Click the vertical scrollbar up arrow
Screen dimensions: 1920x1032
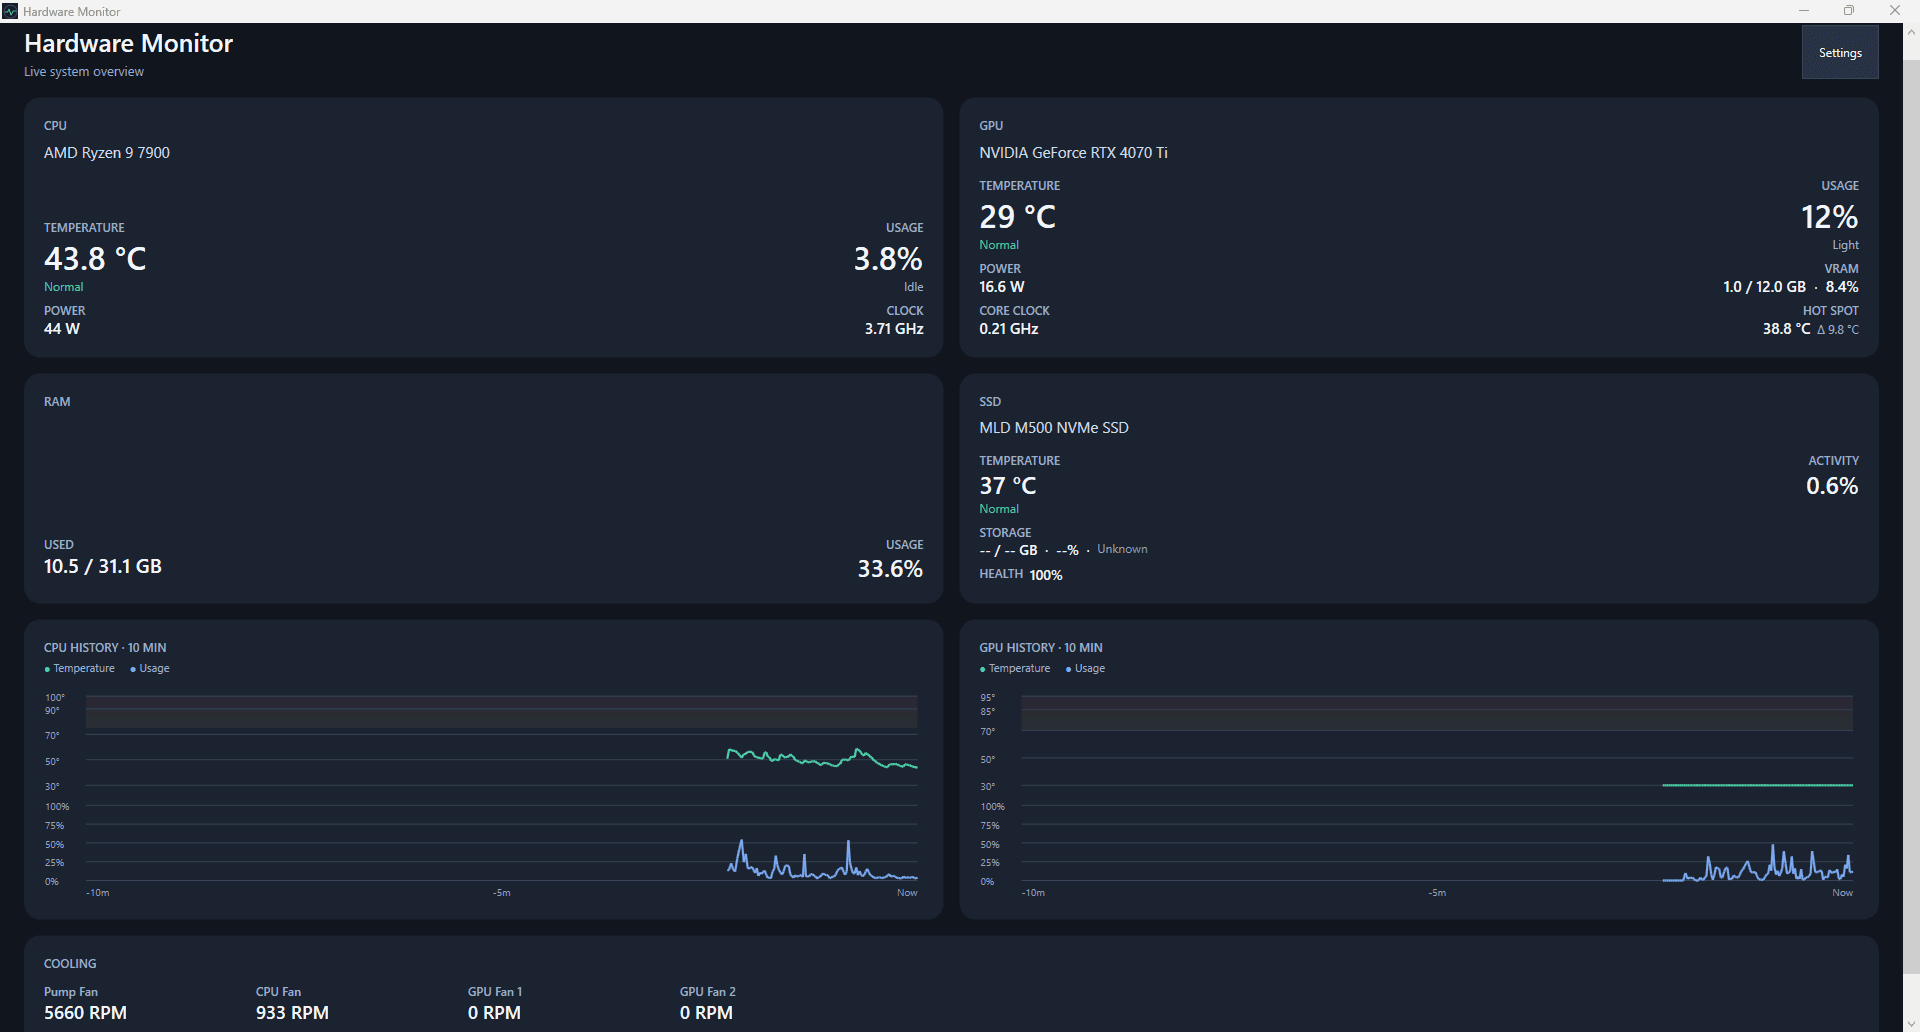[1911, 31]
